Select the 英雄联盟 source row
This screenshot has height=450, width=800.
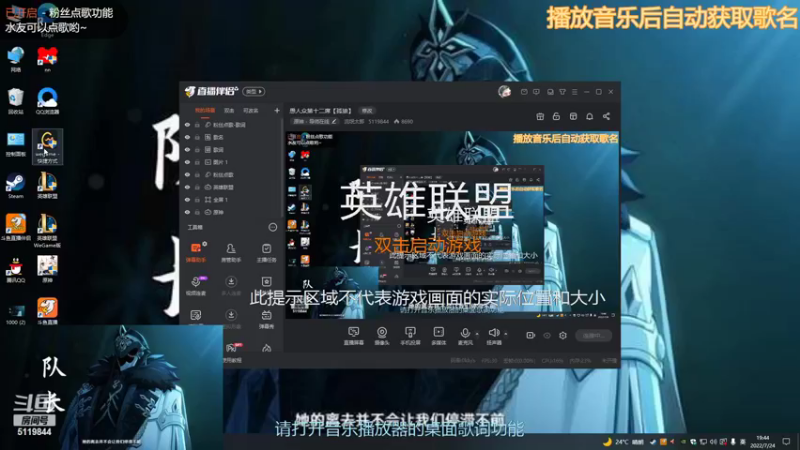pos(232,187)
